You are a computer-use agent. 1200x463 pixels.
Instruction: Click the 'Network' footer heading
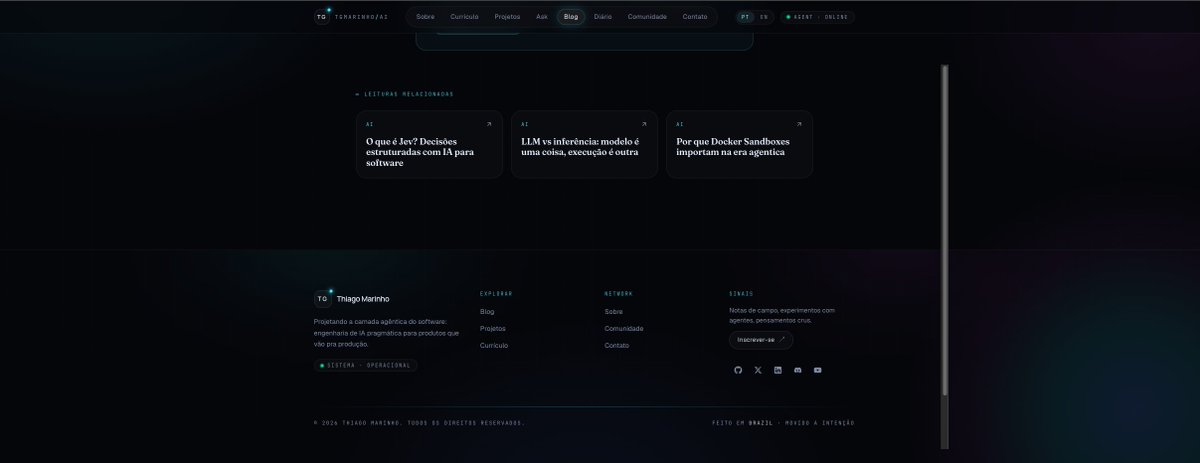pos(618,294)
